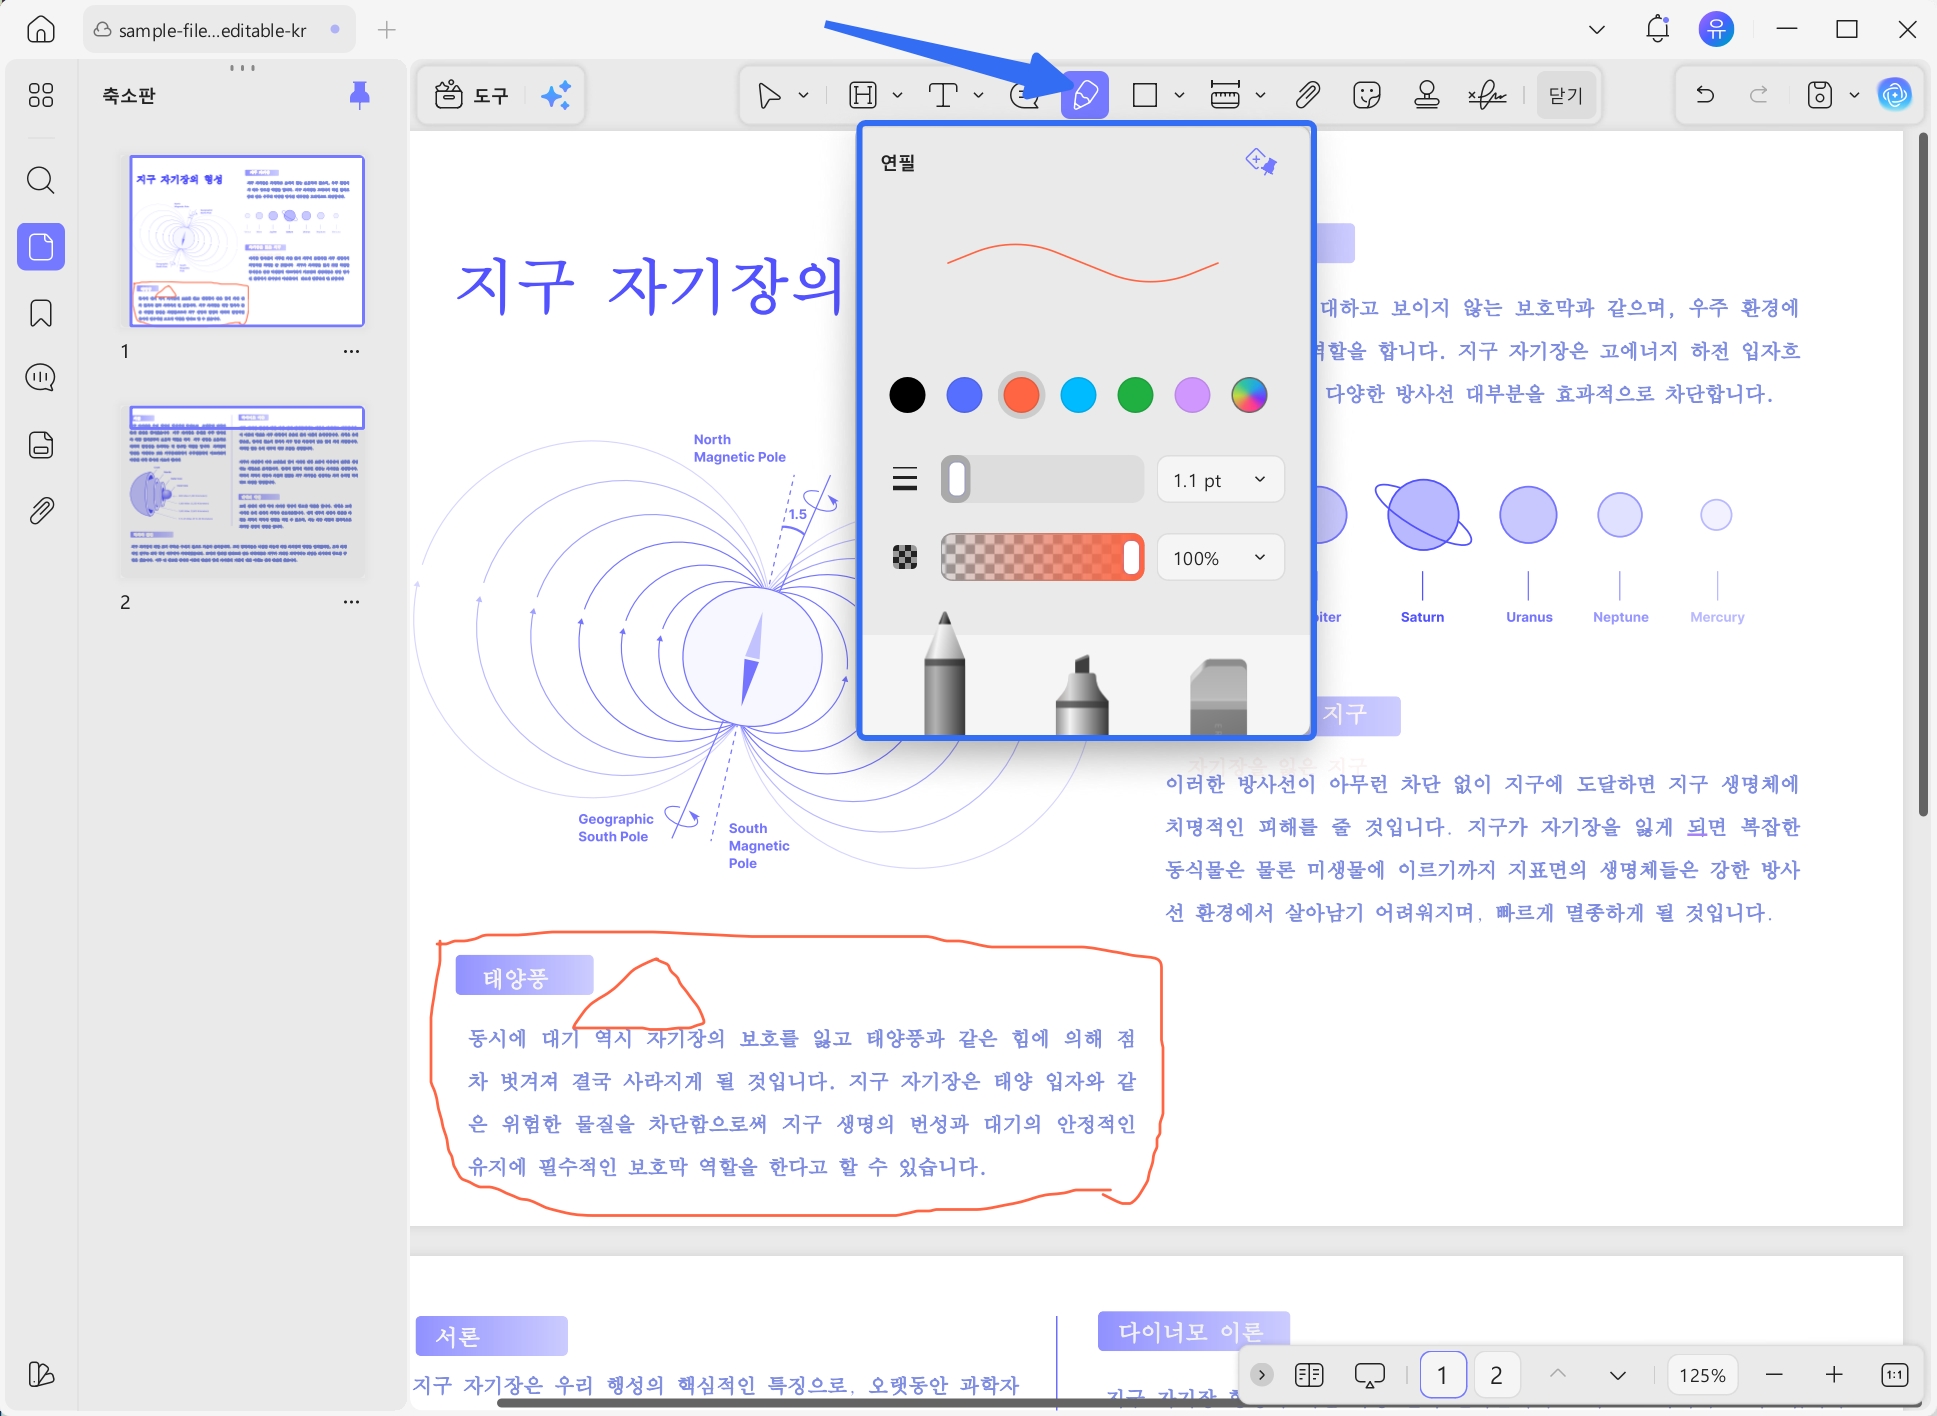Select the eraser in pencil popup
The height and width of the screenshot is (1416, 1937).
[x=1218, y=697]
